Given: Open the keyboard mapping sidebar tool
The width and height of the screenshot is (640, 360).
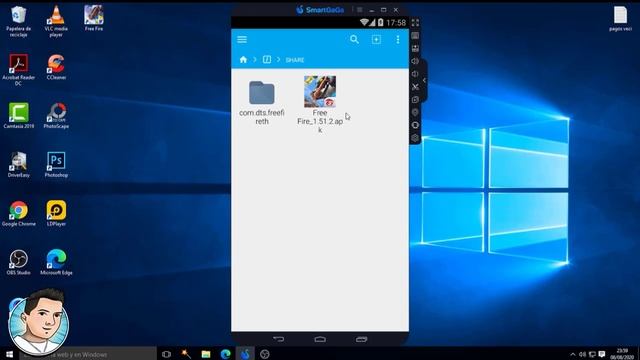Looking at the screenshot, I should 415,36.
